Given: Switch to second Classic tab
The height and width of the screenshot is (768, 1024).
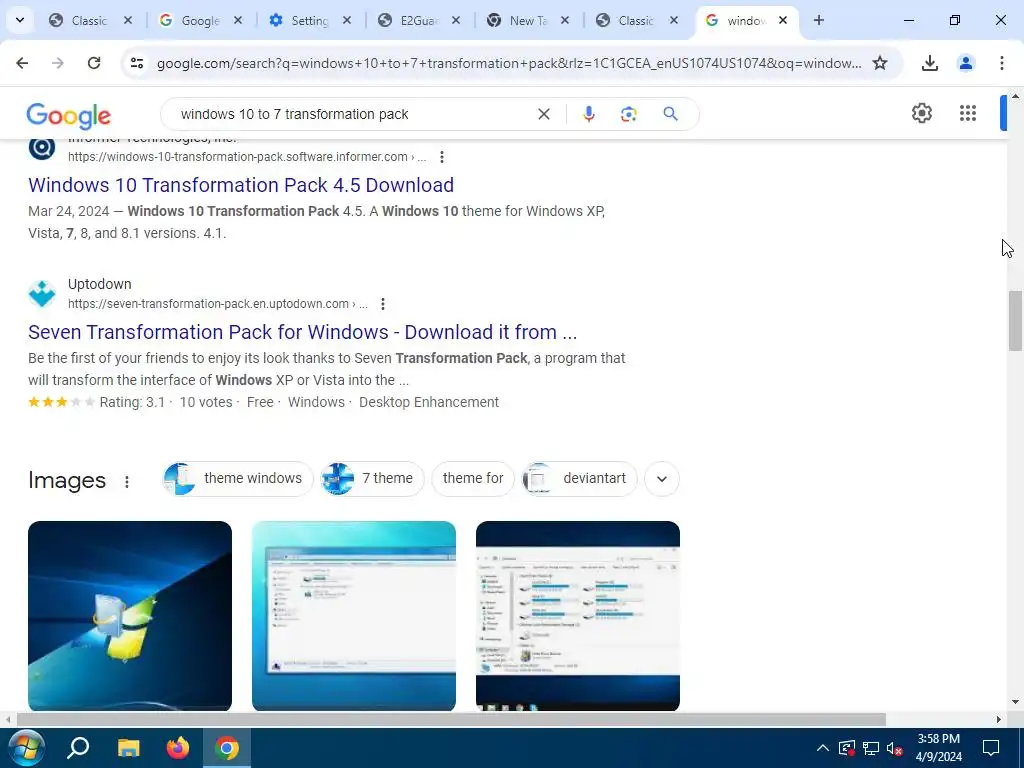Looking at the screenshot, I should [x=635, y=21].
